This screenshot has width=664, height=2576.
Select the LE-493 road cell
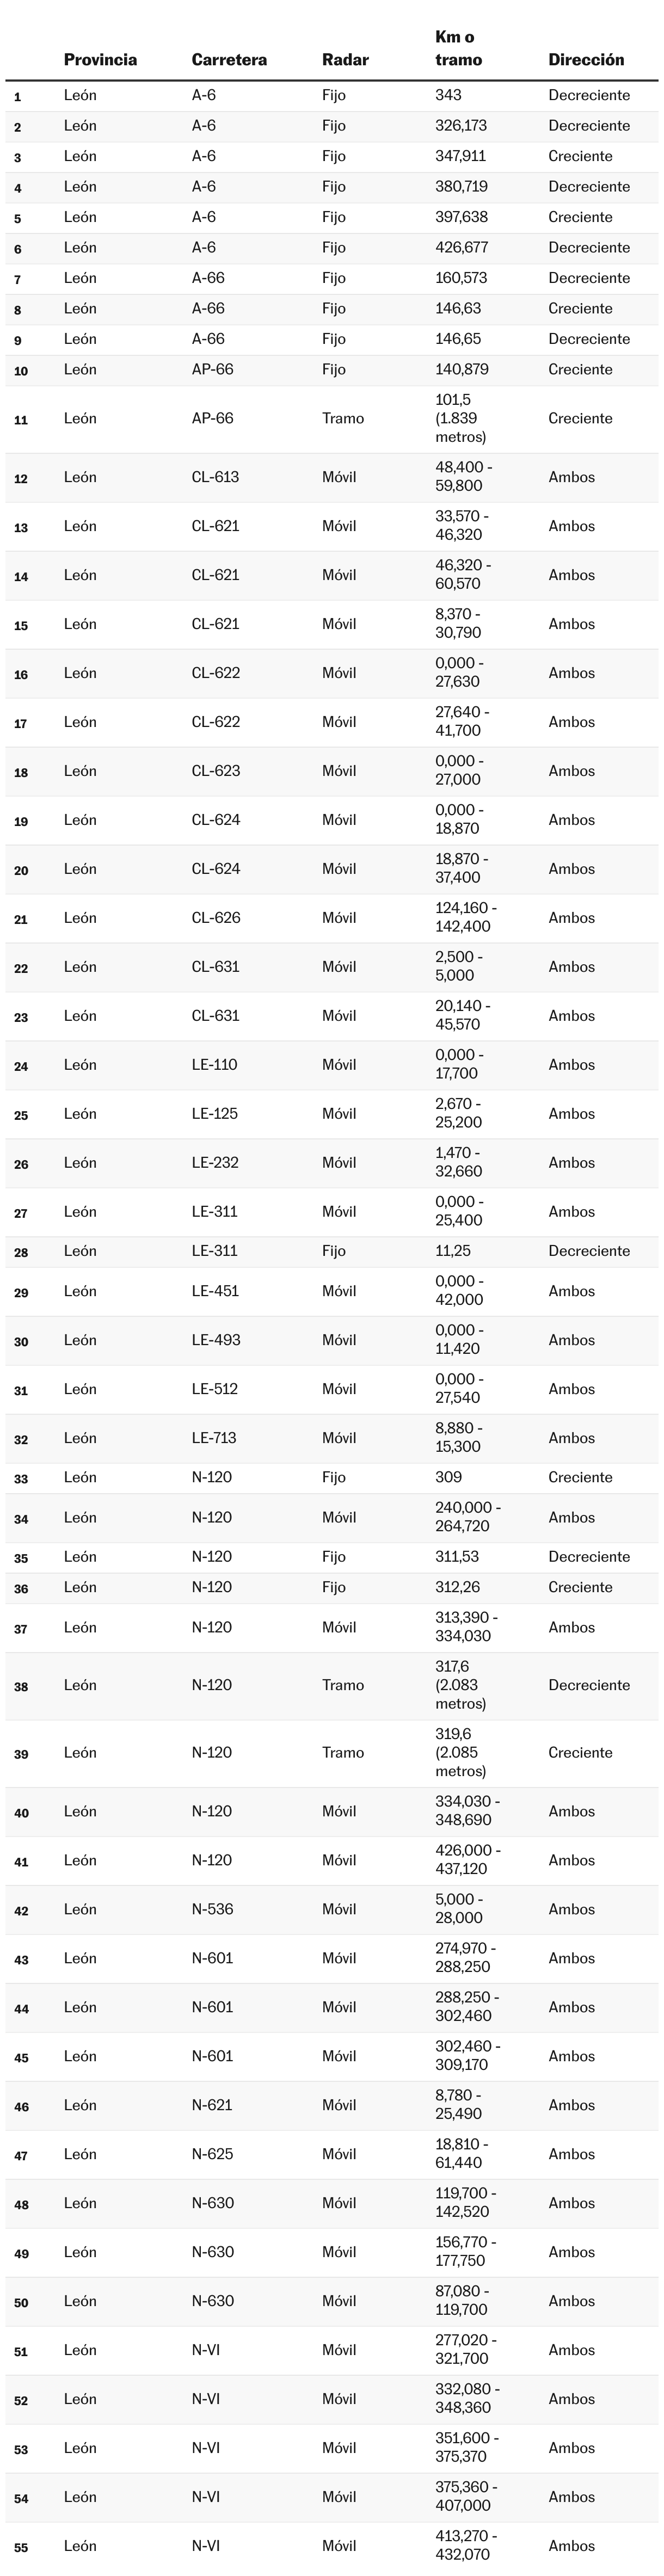[216, 1340]
